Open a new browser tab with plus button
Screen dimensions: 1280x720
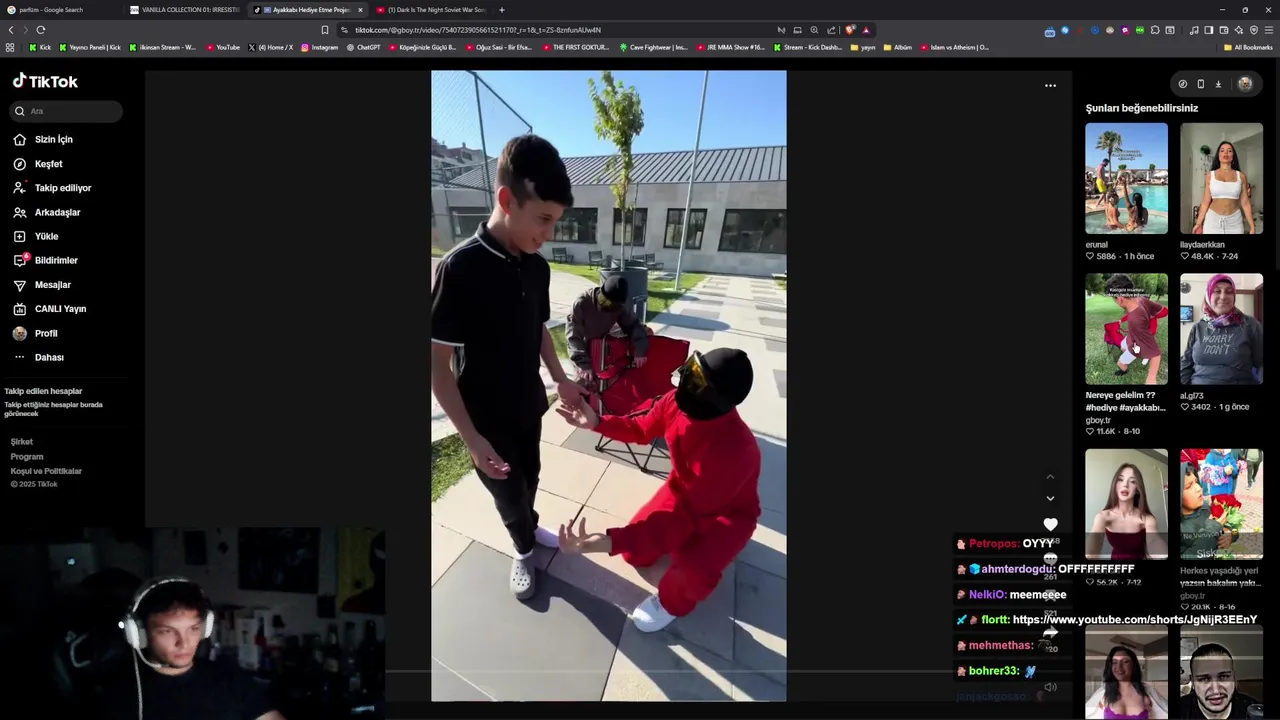502,10
